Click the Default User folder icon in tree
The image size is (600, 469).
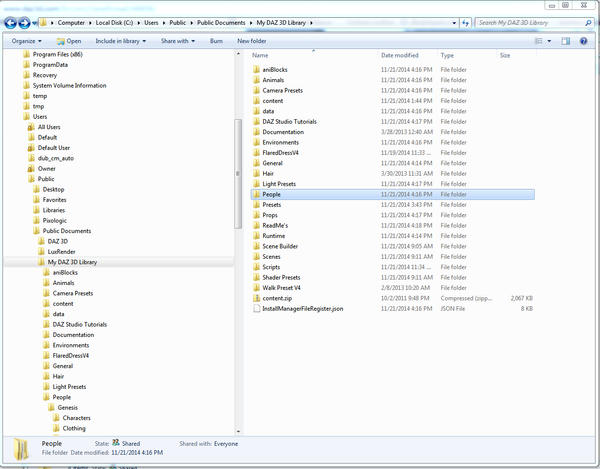click(31, 148)
